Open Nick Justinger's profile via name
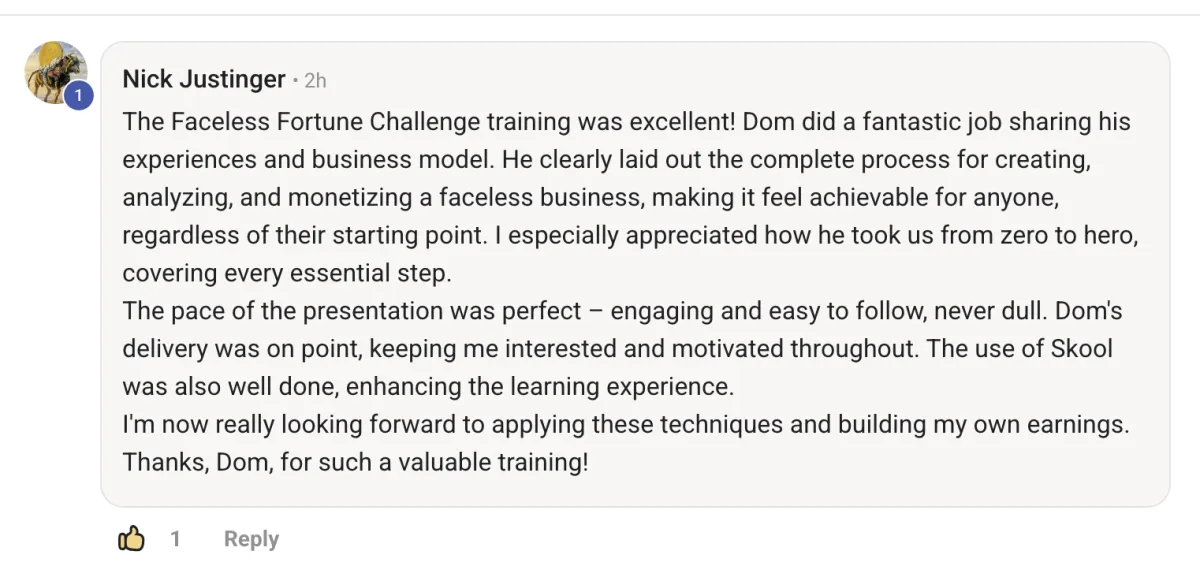Image resolution: width=1200 pixels, height=566 pixels. tap(204, 79)
